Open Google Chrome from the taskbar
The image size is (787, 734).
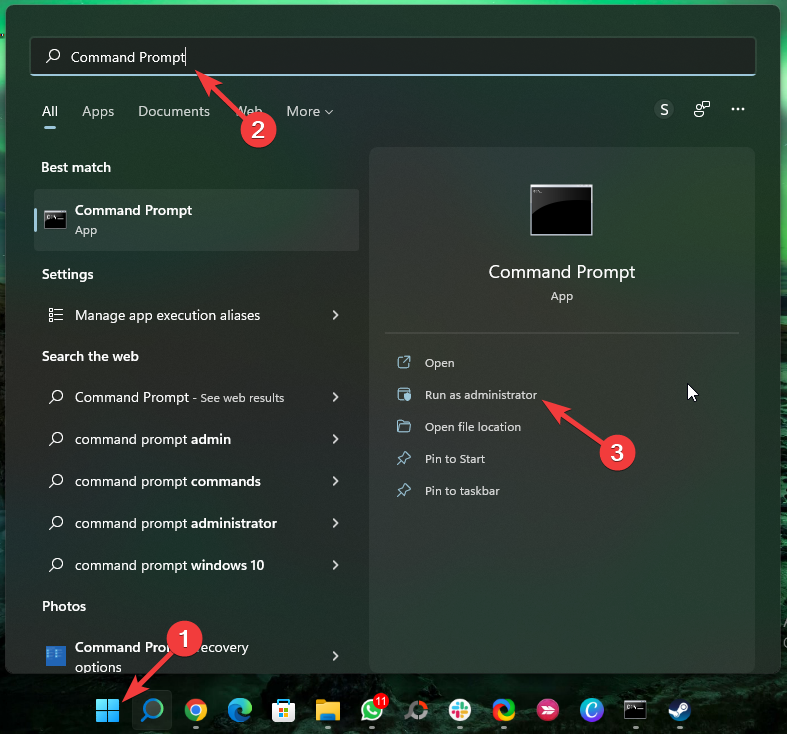196,710
